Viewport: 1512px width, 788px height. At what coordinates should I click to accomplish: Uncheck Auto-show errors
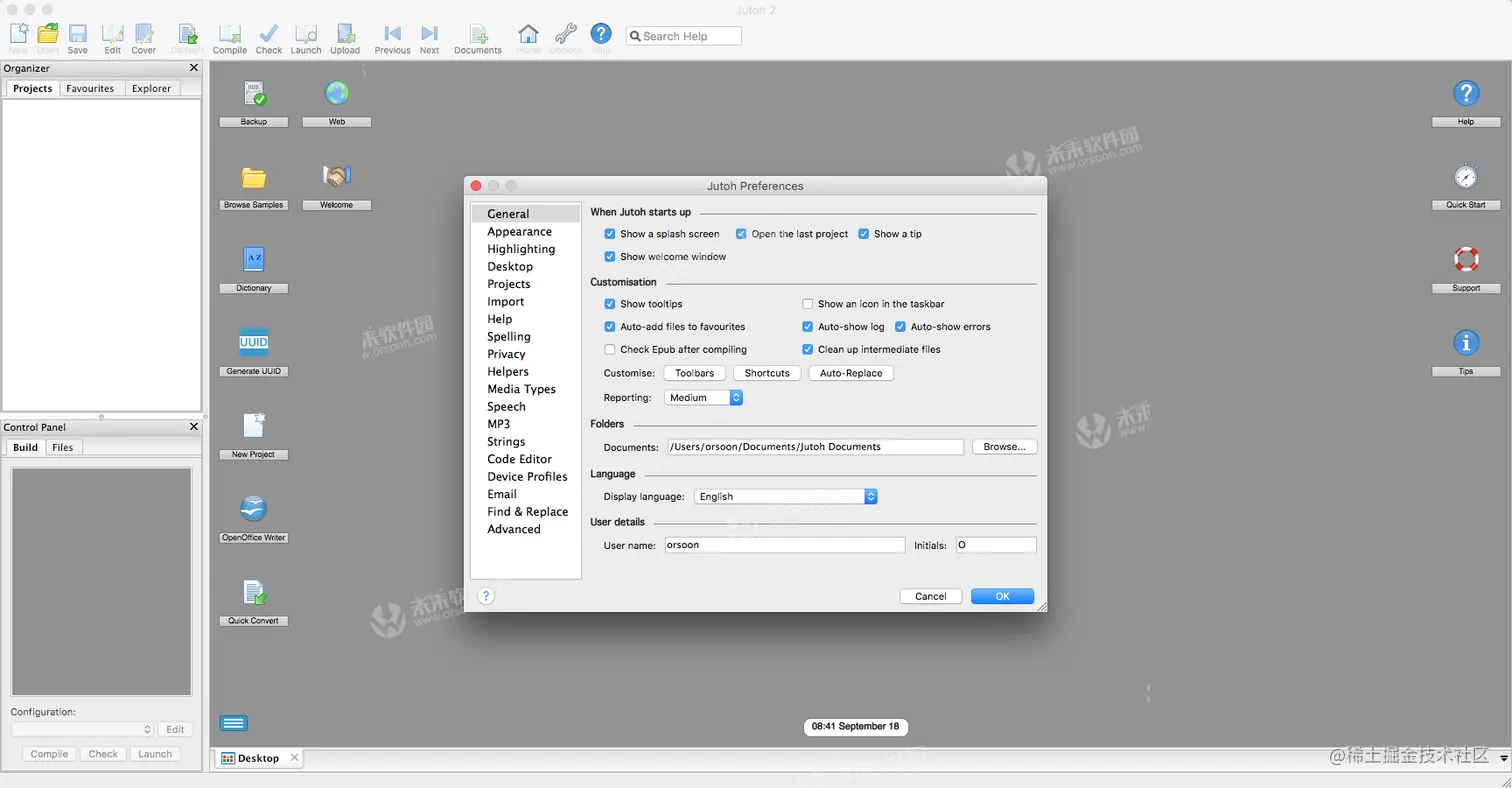(900, 327)
